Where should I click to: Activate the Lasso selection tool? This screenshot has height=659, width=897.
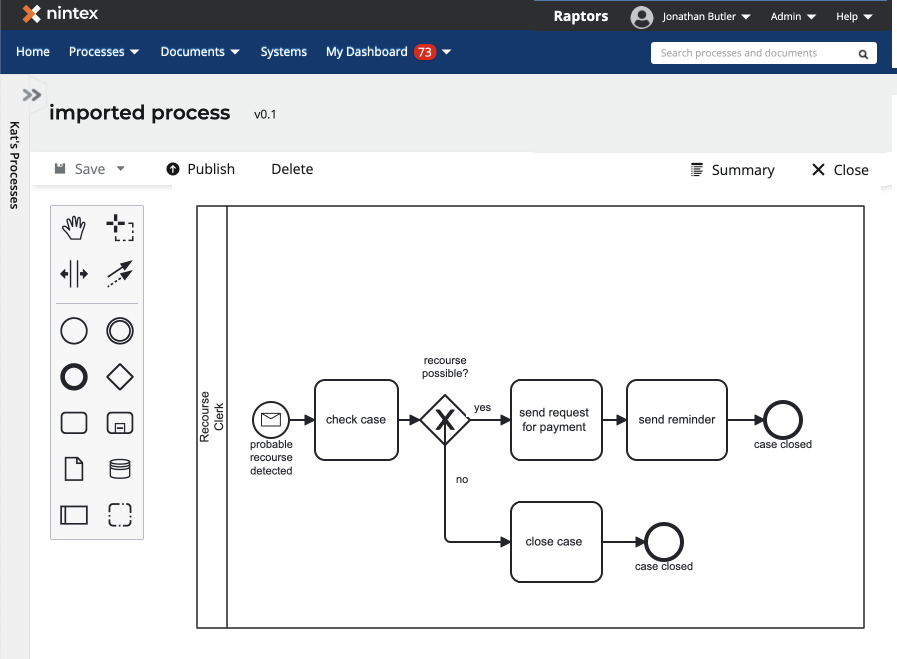pyautogui.click(x=120, y=228)
